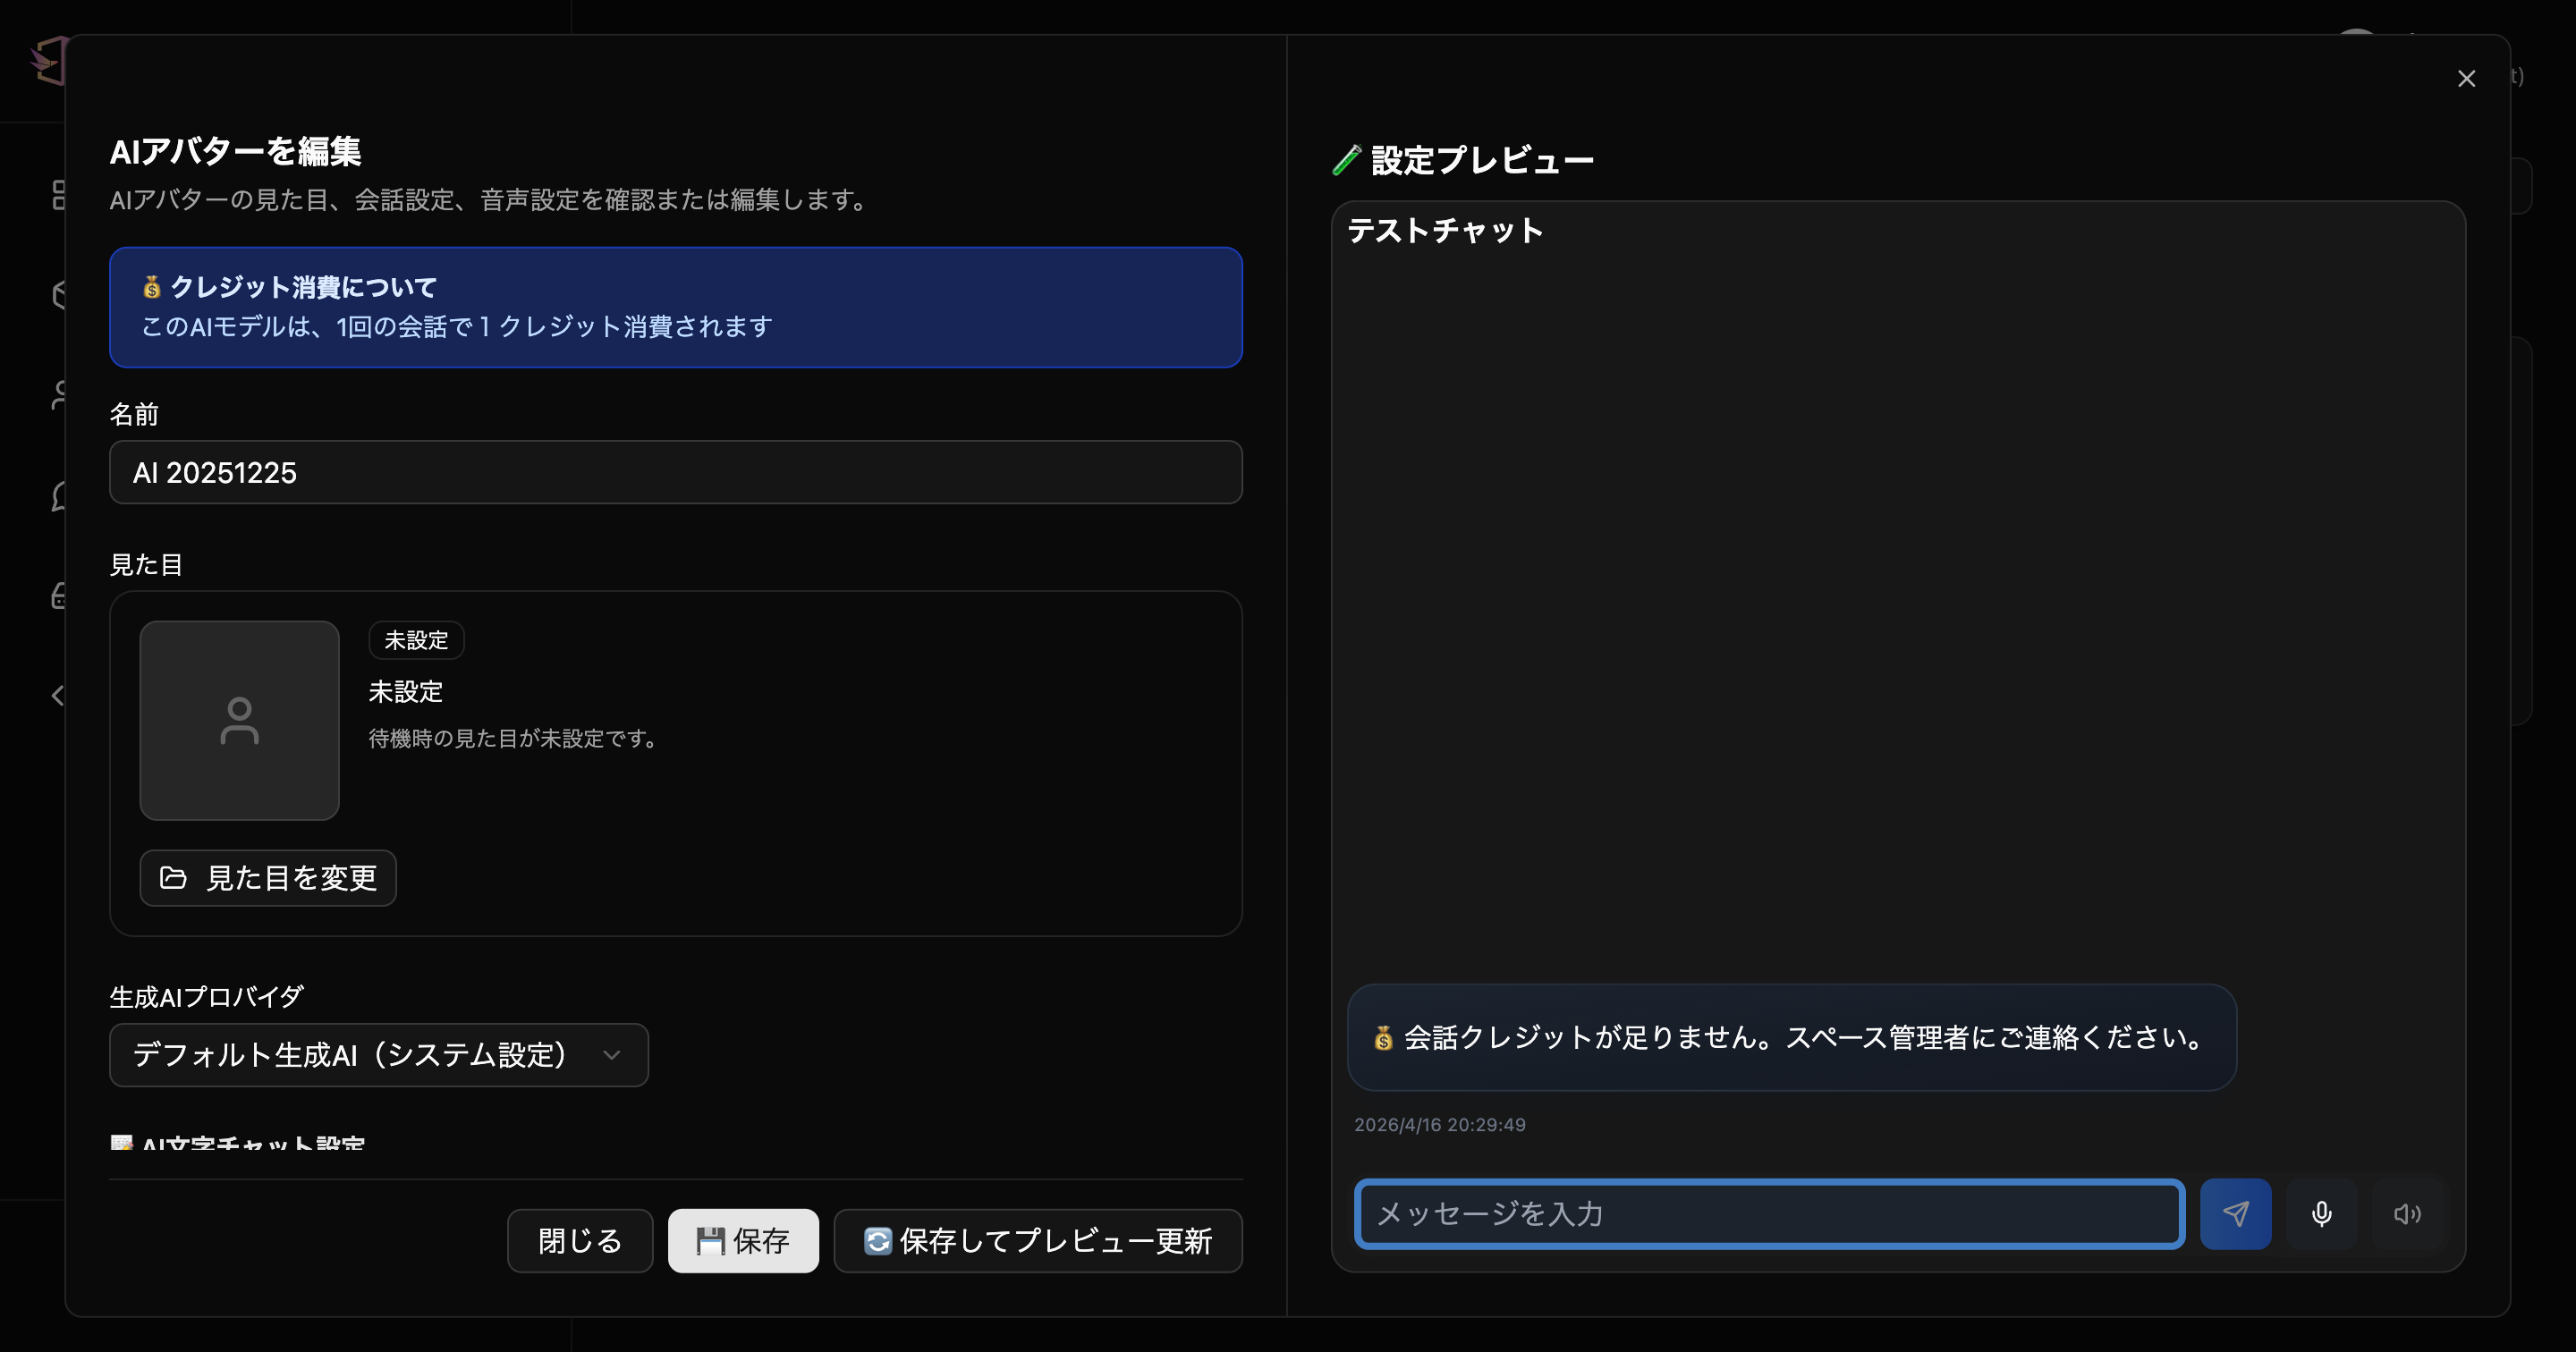
Task: Click the timestamp 2026/4/16 20:29:49
Action: point(1440,1125)
